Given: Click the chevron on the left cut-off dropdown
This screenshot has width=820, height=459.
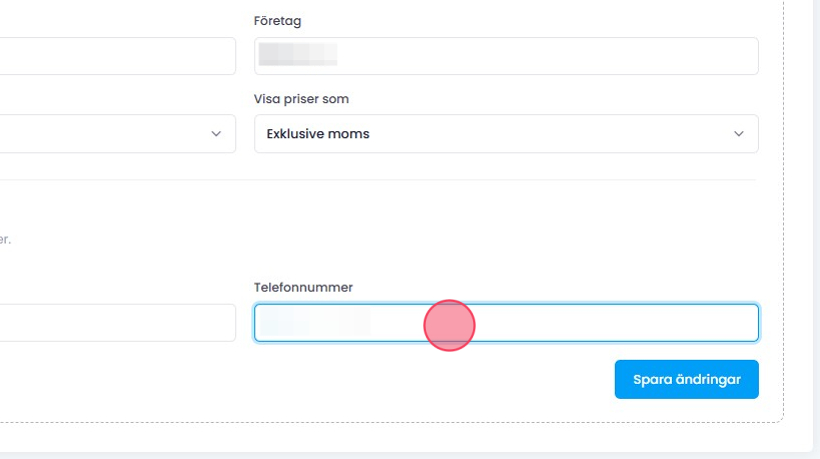Looking at the screenshot, I should click(216, 134).
